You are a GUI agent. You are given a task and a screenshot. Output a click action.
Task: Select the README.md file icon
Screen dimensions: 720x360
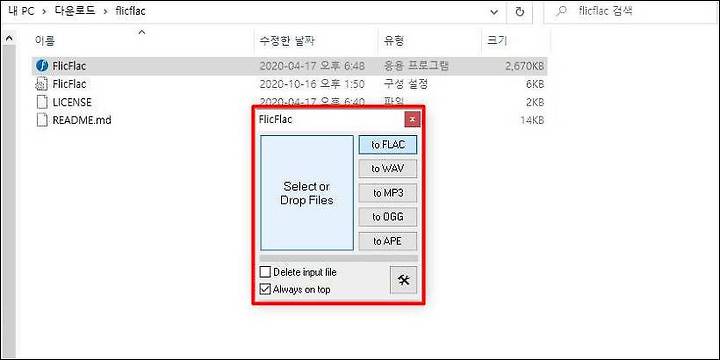[42, 120]
